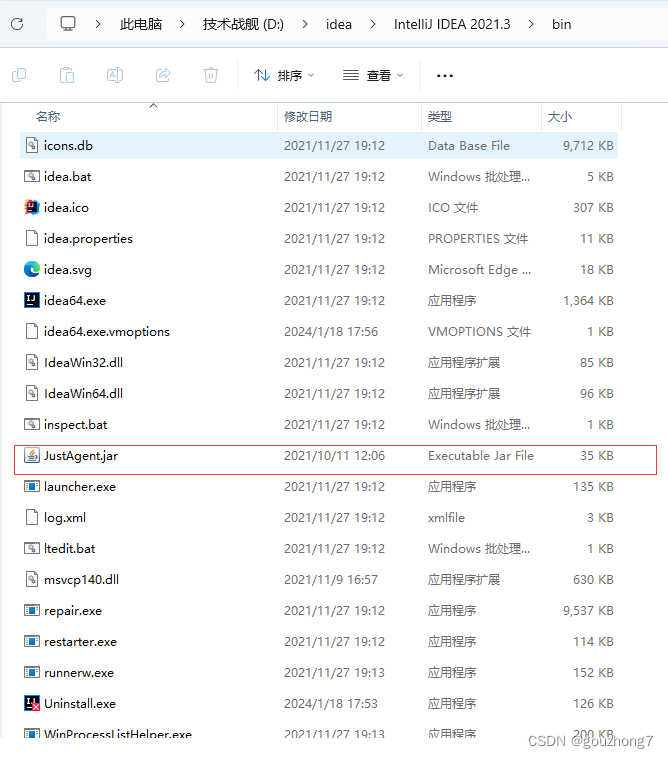The image size is (668, 758).
Task: Click the computer monitor icon in breadcrumb
Action: [x=68, y=24]
